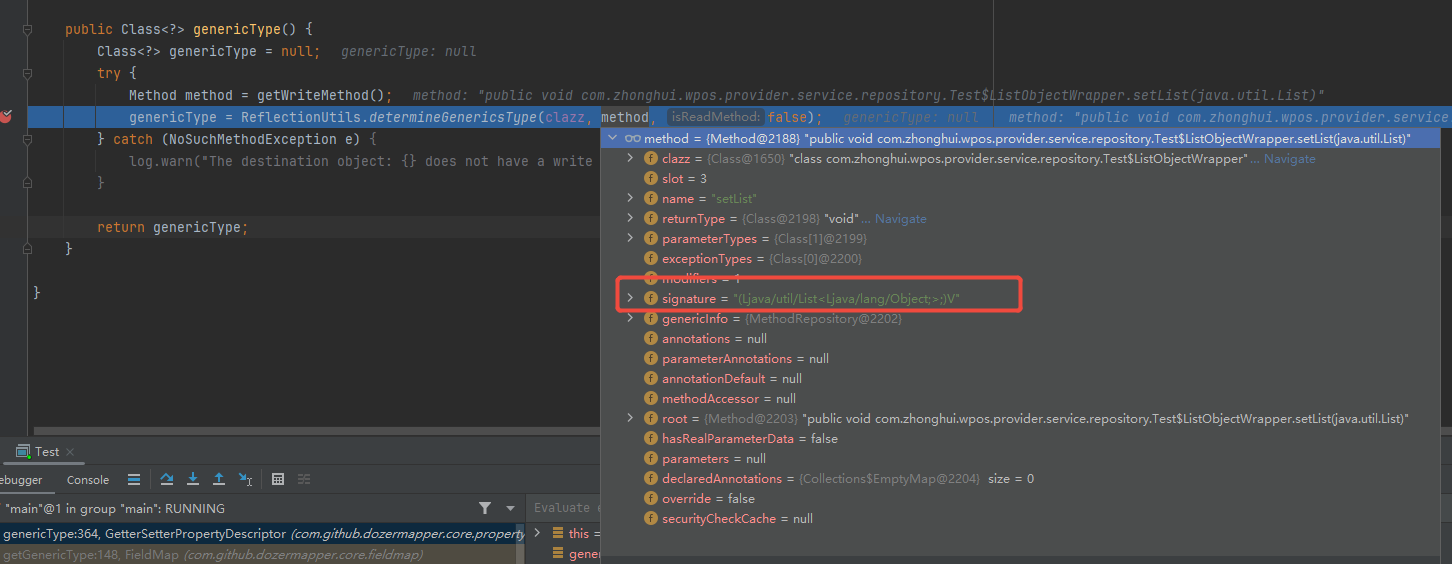Click the threads filter funnel icon

pos(485,508)
